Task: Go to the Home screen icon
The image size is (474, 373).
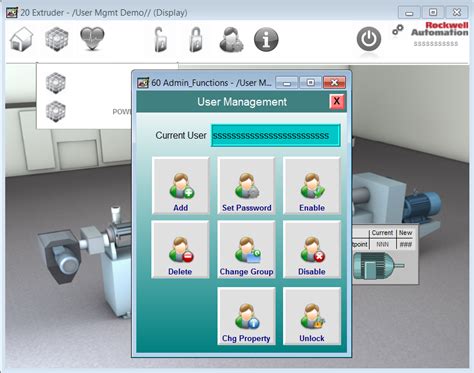Action: (22, 39)
